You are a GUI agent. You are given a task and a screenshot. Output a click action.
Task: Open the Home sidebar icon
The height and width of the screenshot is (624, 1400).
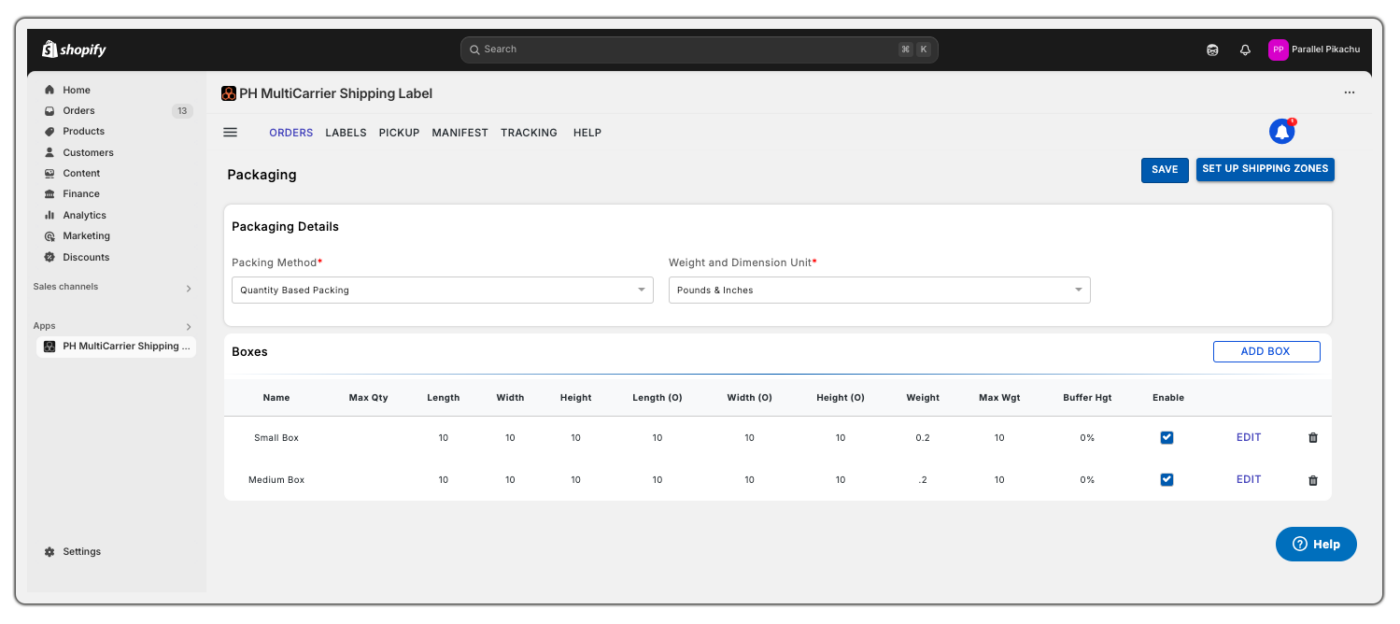pos(49,90)
